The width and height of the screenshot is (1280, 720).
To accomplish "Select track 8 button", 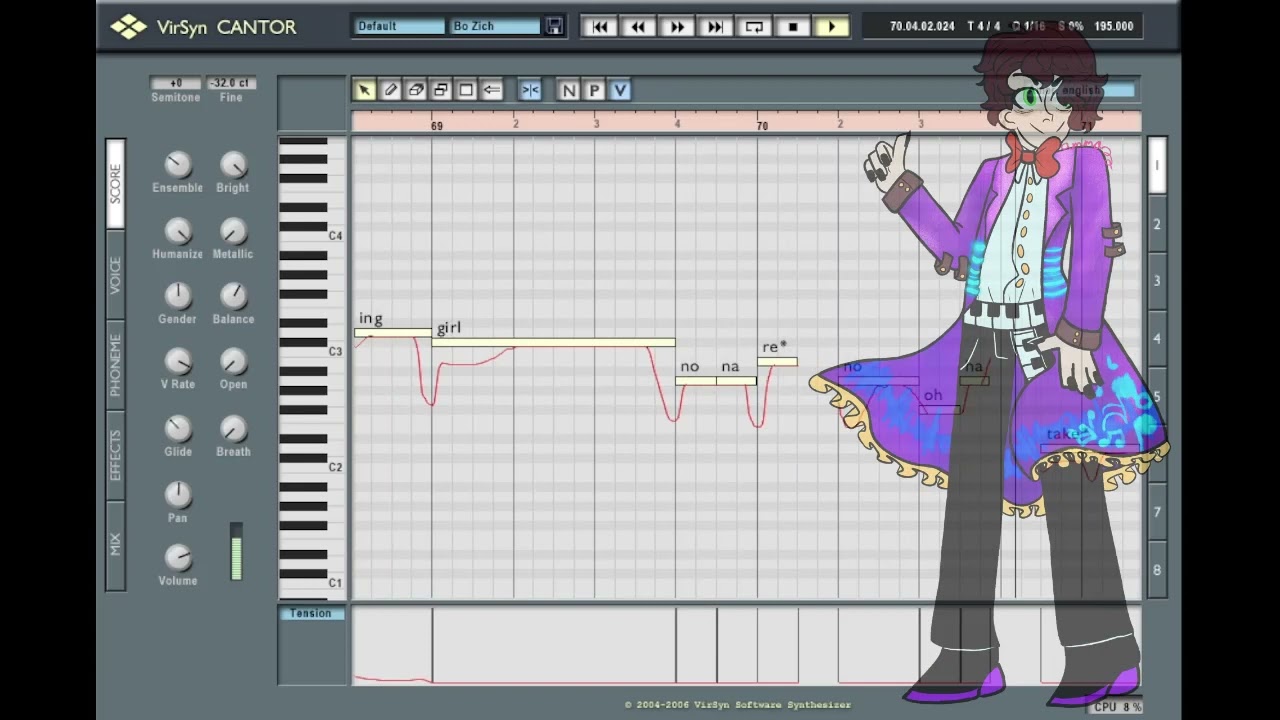I will click(x=1157, y=570).
